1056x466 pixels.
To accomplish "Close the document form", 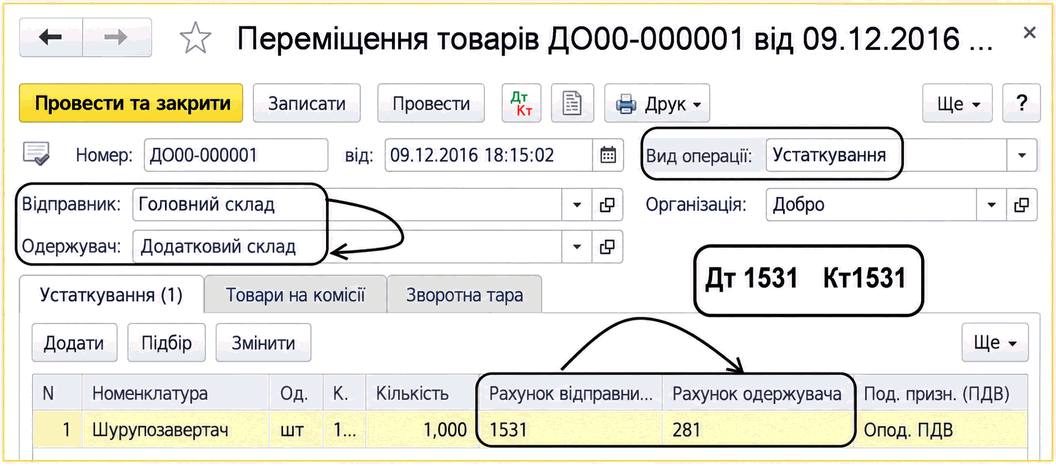I will (1028, 33).
